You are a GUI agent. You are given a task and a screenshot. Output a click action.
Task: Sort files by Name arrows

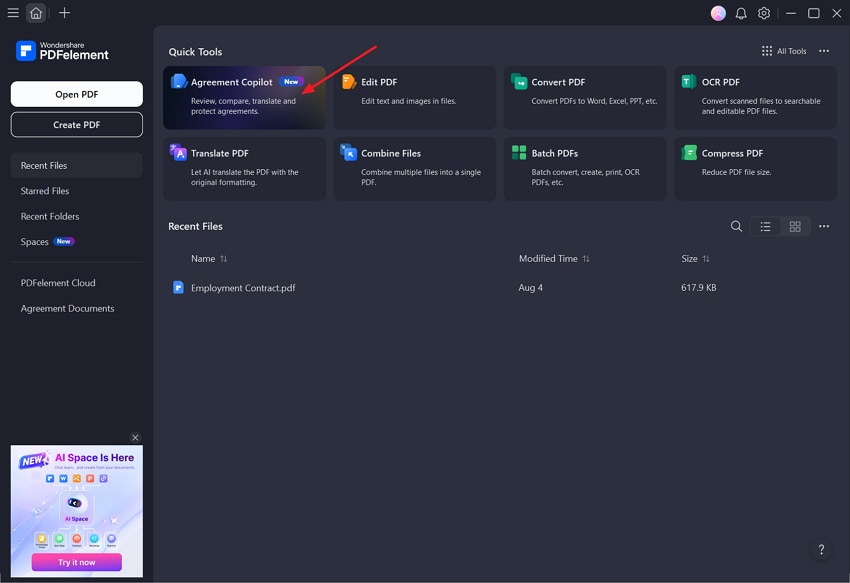coord(223,259)
